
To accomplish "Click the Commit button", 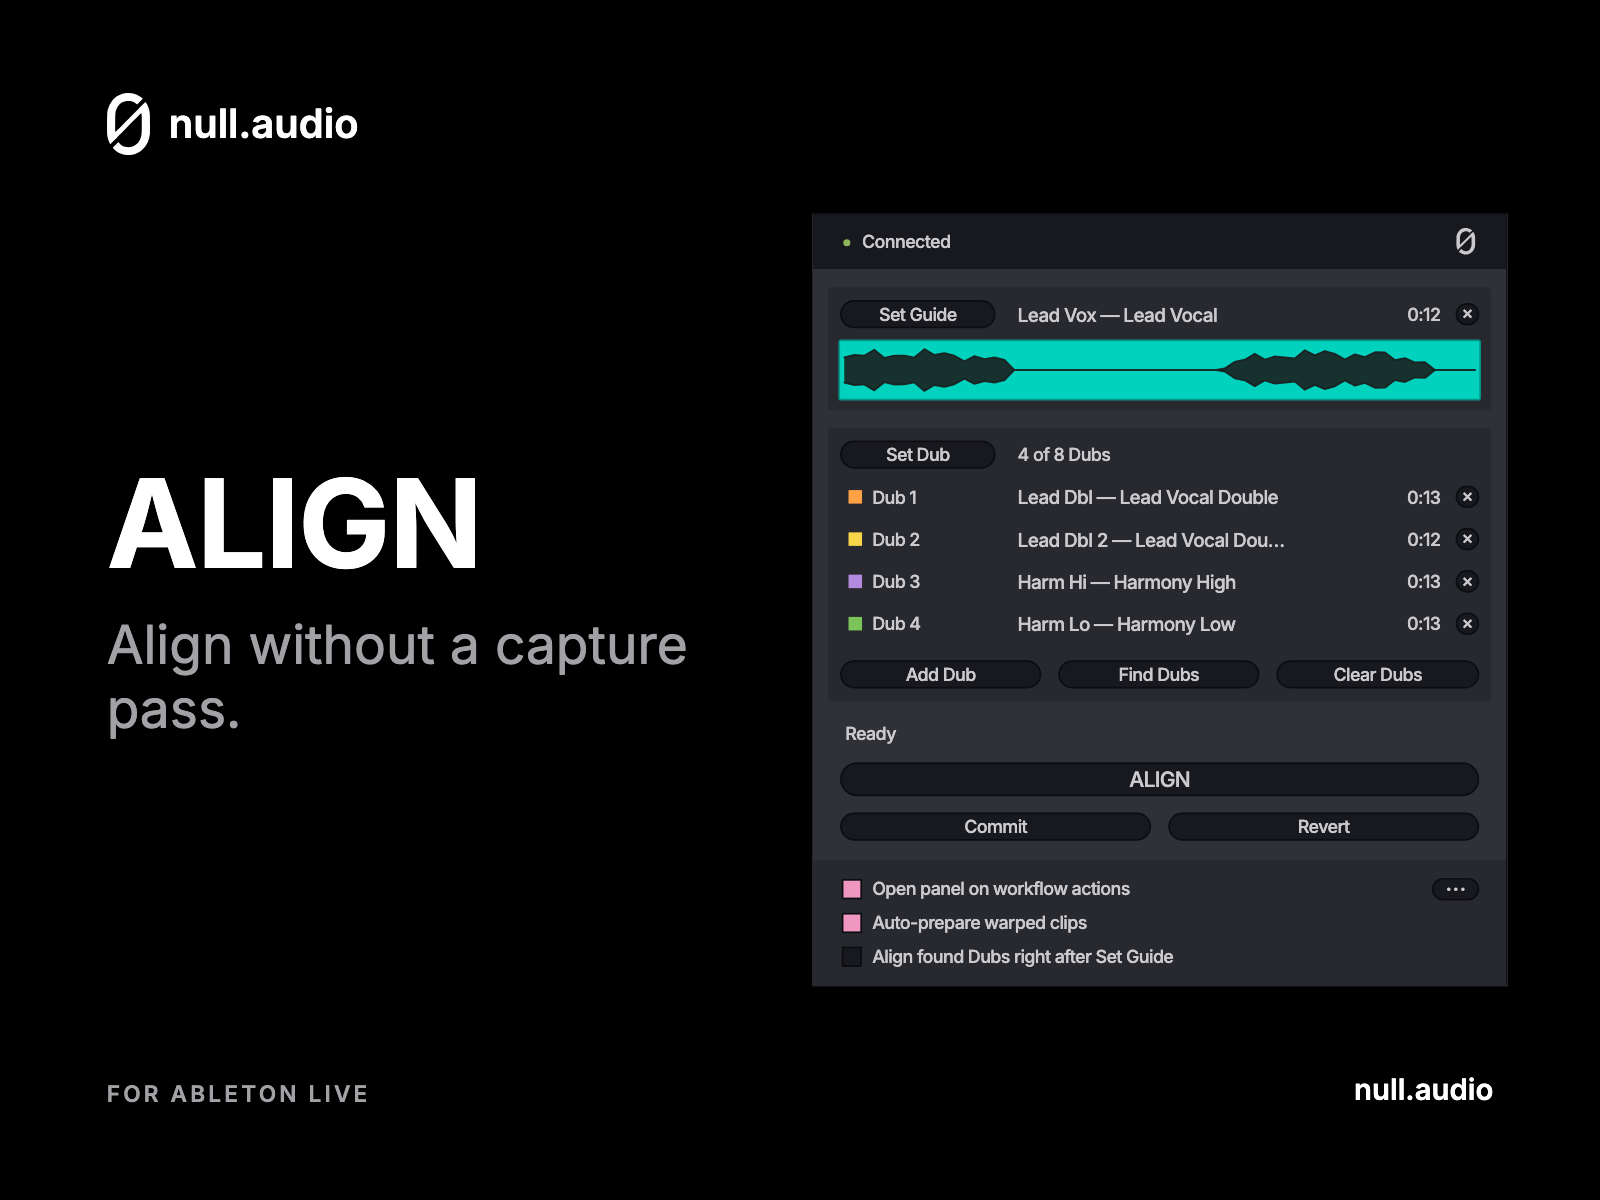I will pyautogui.click(x=996, y=826).
